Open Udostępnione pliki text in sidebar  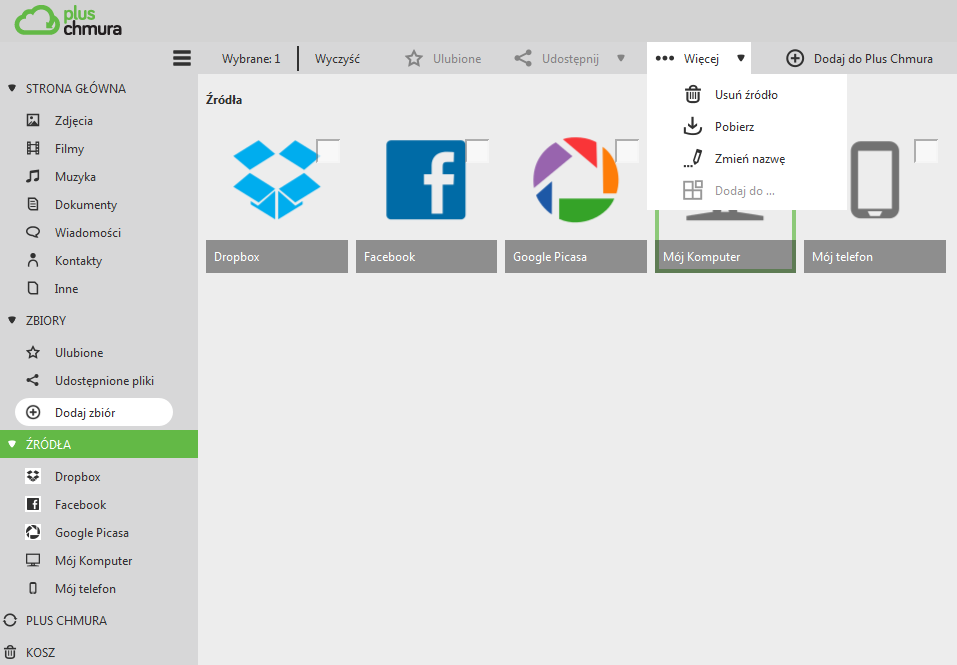(x=104, y=381)
